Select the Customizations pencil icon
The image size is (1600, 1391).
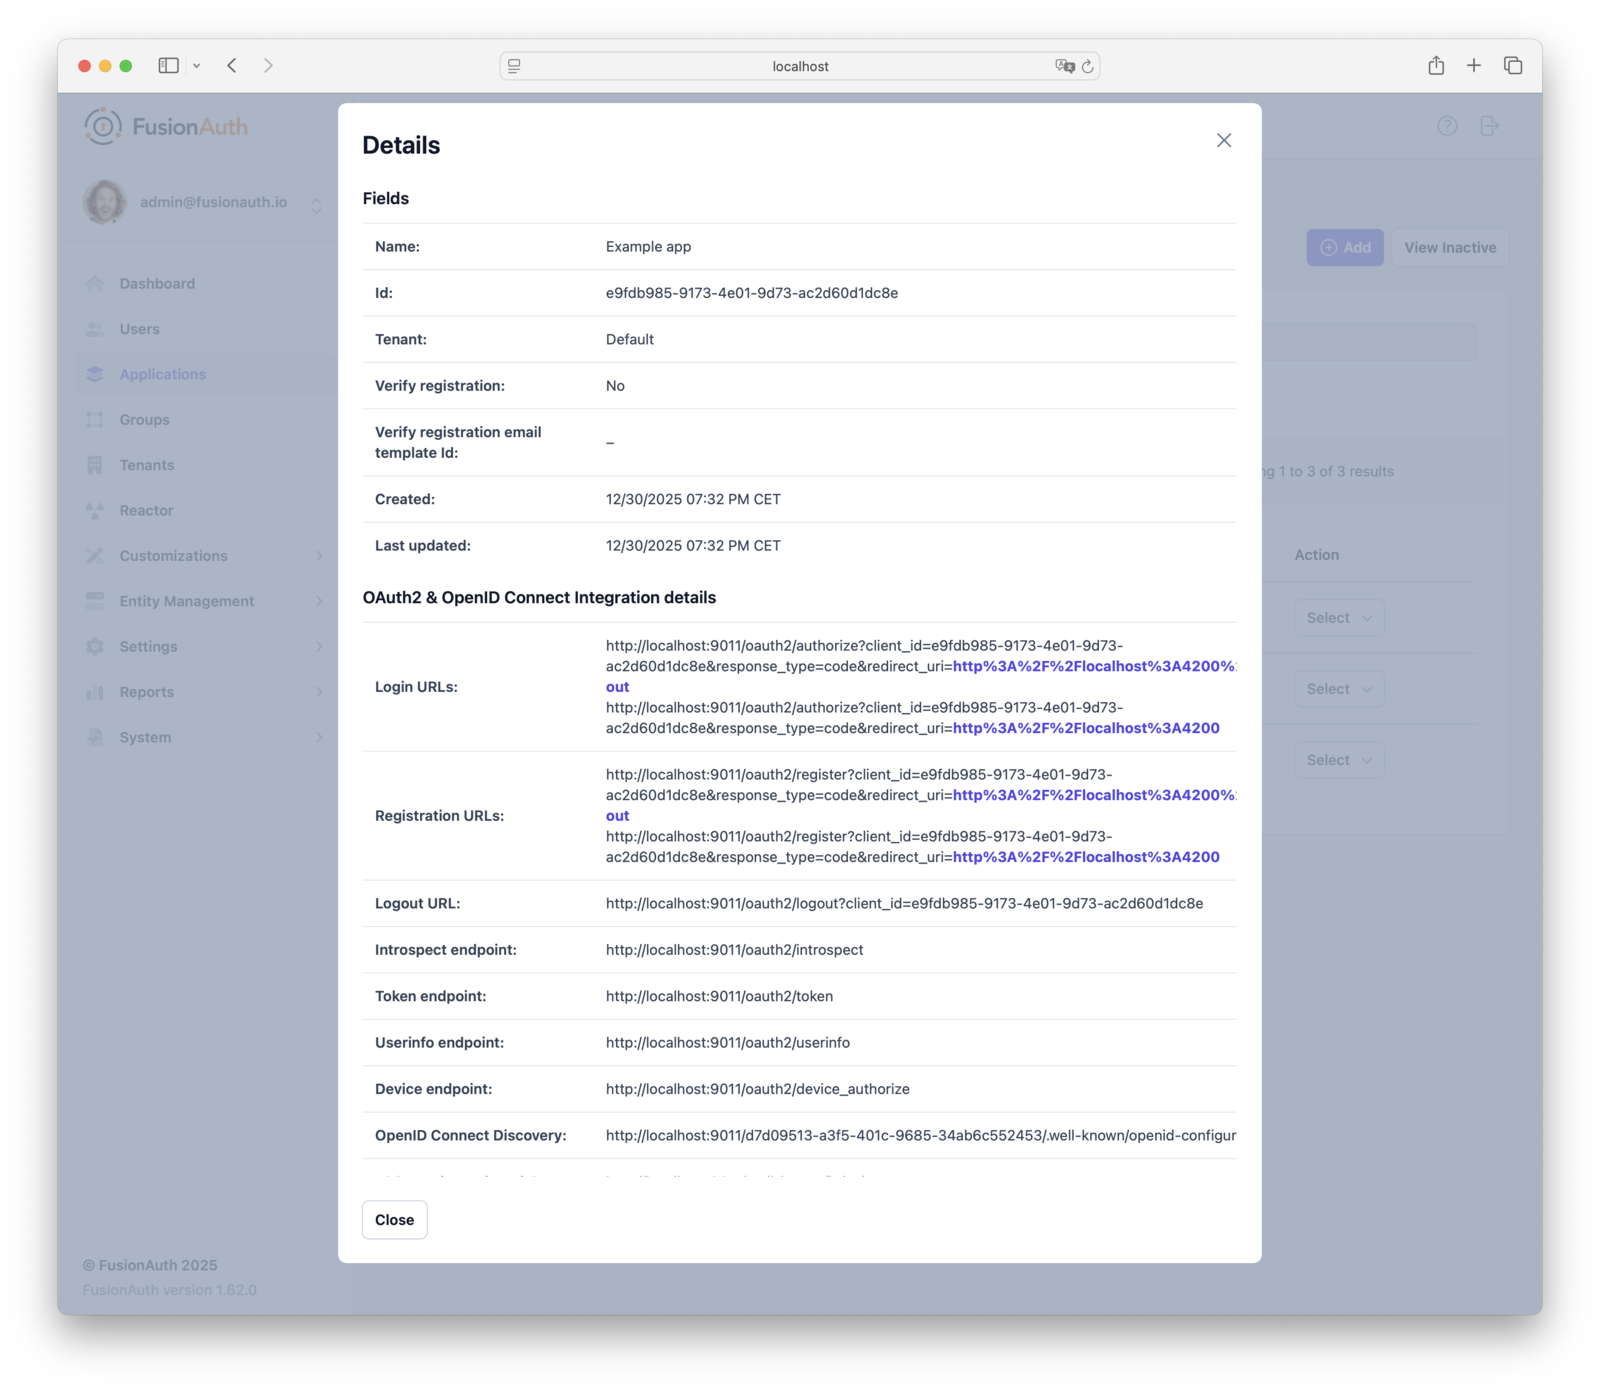click(95, 555)
